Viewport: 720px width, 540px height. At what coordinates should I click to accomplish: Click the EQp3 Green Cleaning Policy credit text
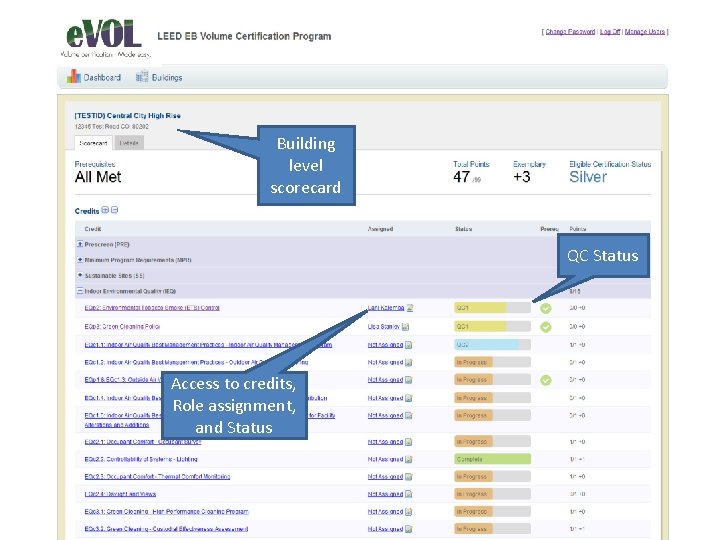coord(122,326)
